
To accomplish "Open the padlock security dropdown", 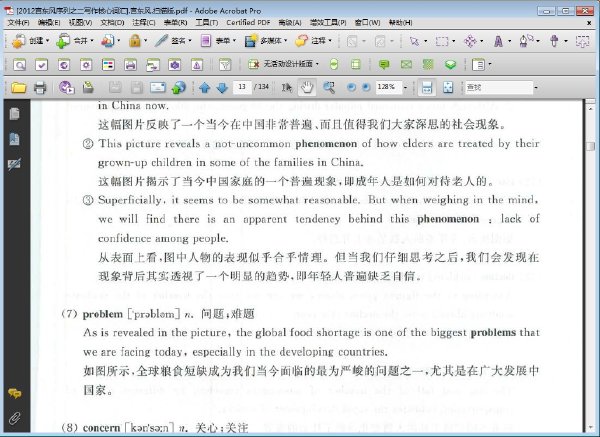I will [145, 41].
